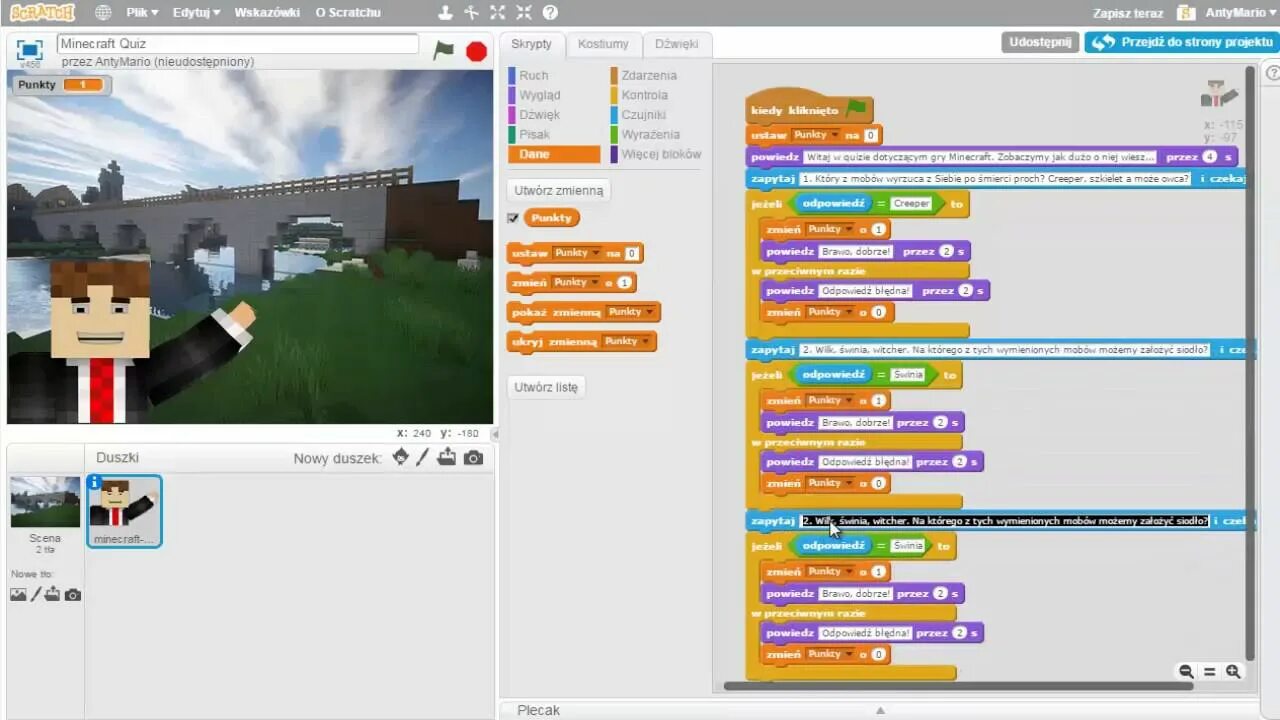Create new sprite from camera
The height and width of the screenshot is (720, 1280).
click(473, 458)
